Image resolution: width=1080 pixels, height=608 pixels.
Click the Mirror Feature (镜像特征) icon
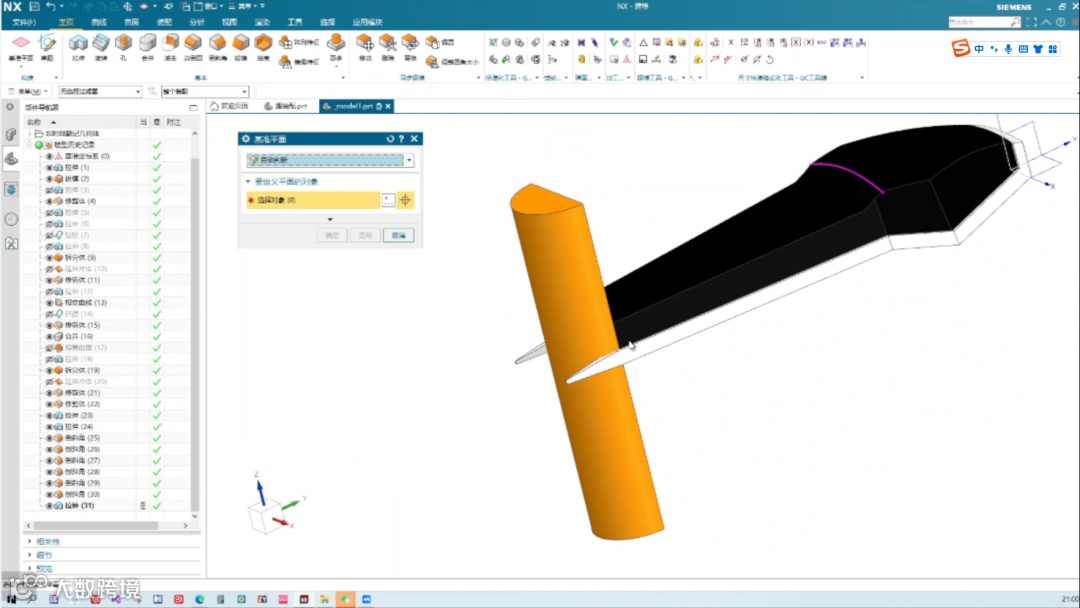(x=299, y=62)
